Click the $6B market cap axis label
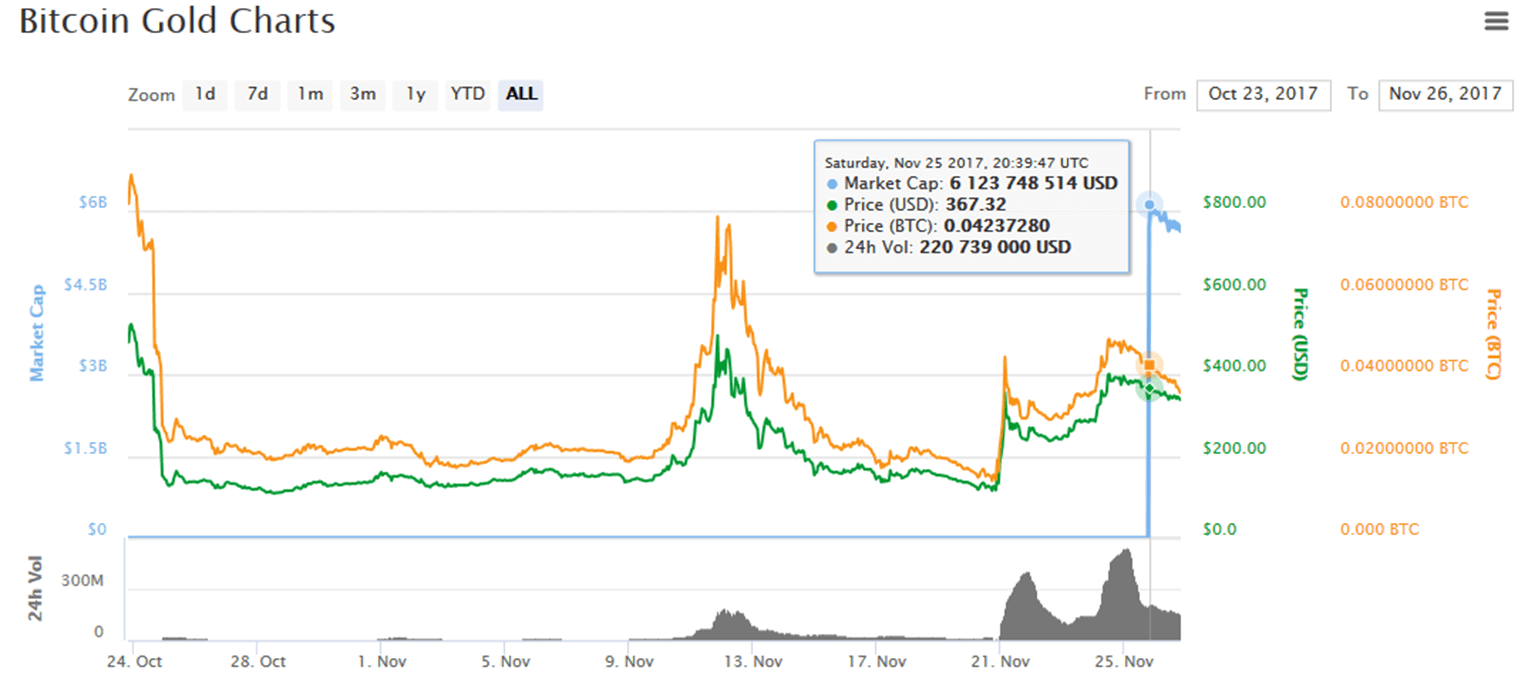The height and width of the screenshot is (694, 1518). tap(92, 203)
